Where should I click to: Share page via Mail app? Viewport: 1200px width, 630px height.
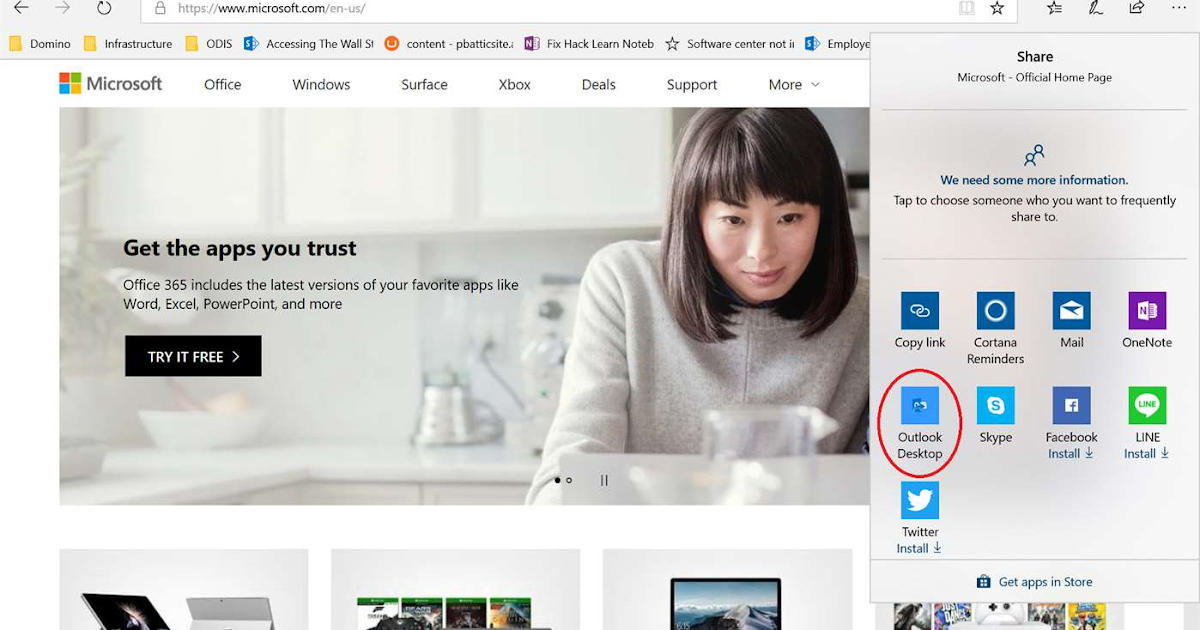coord(1071,311)
